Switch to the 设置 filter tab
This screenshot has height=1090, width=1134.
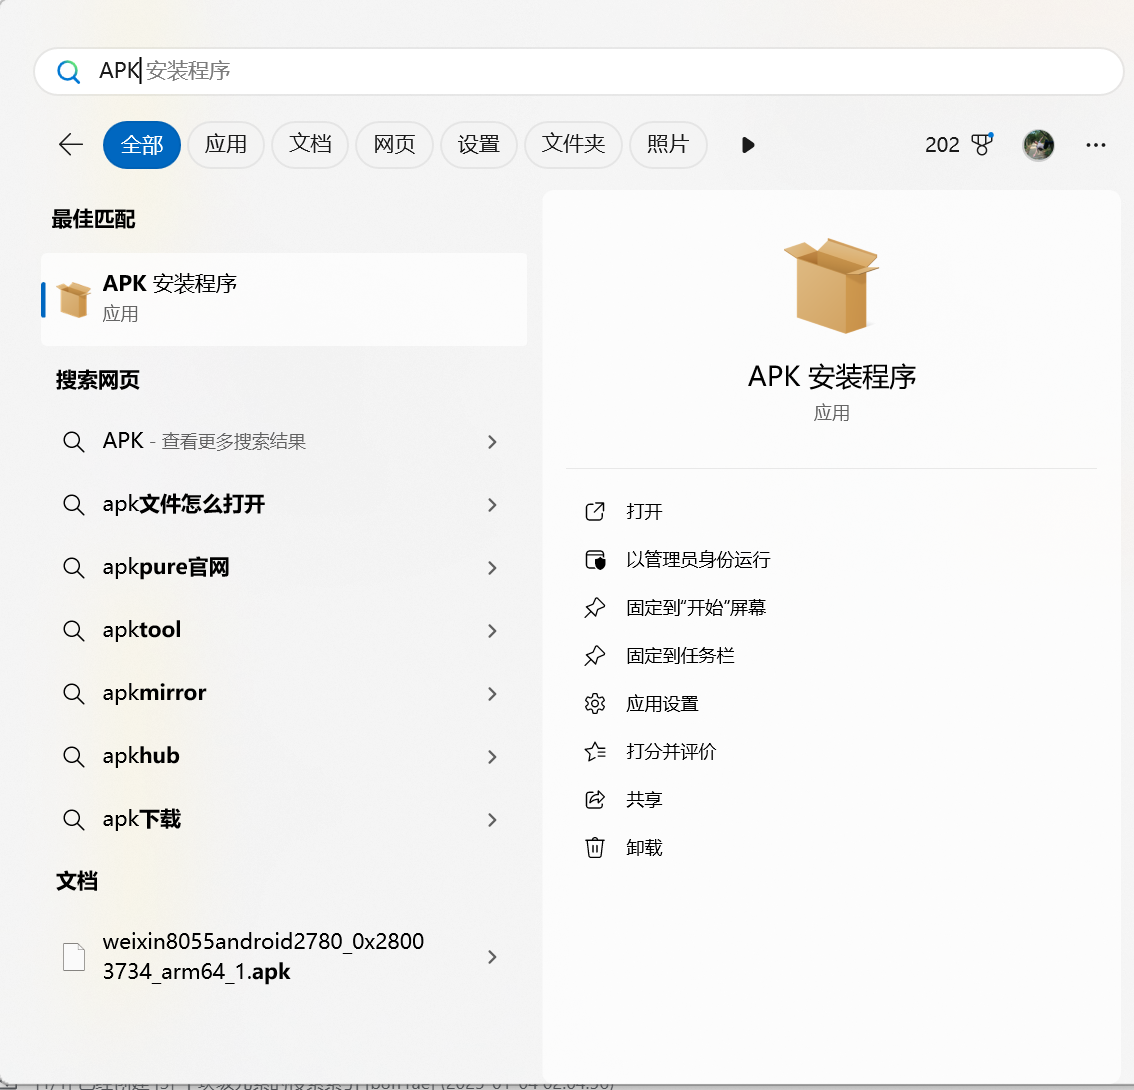(x=479, y=145)
